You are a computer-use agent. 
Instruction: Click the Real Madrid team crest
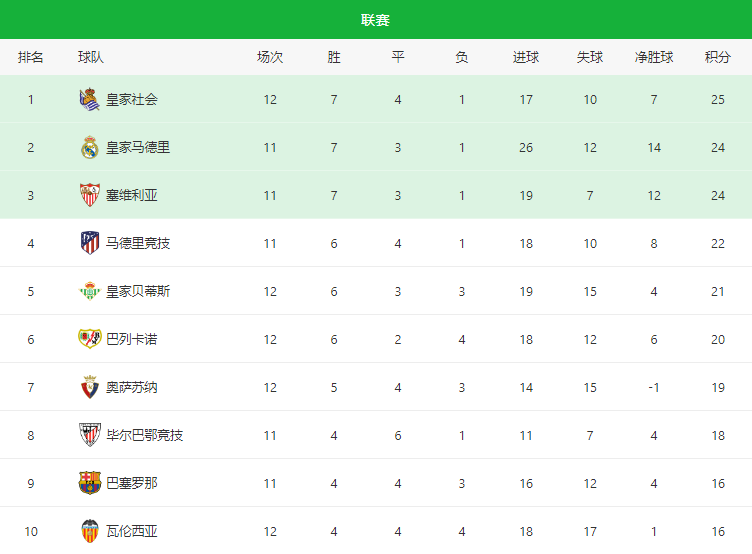pos(90,147)
